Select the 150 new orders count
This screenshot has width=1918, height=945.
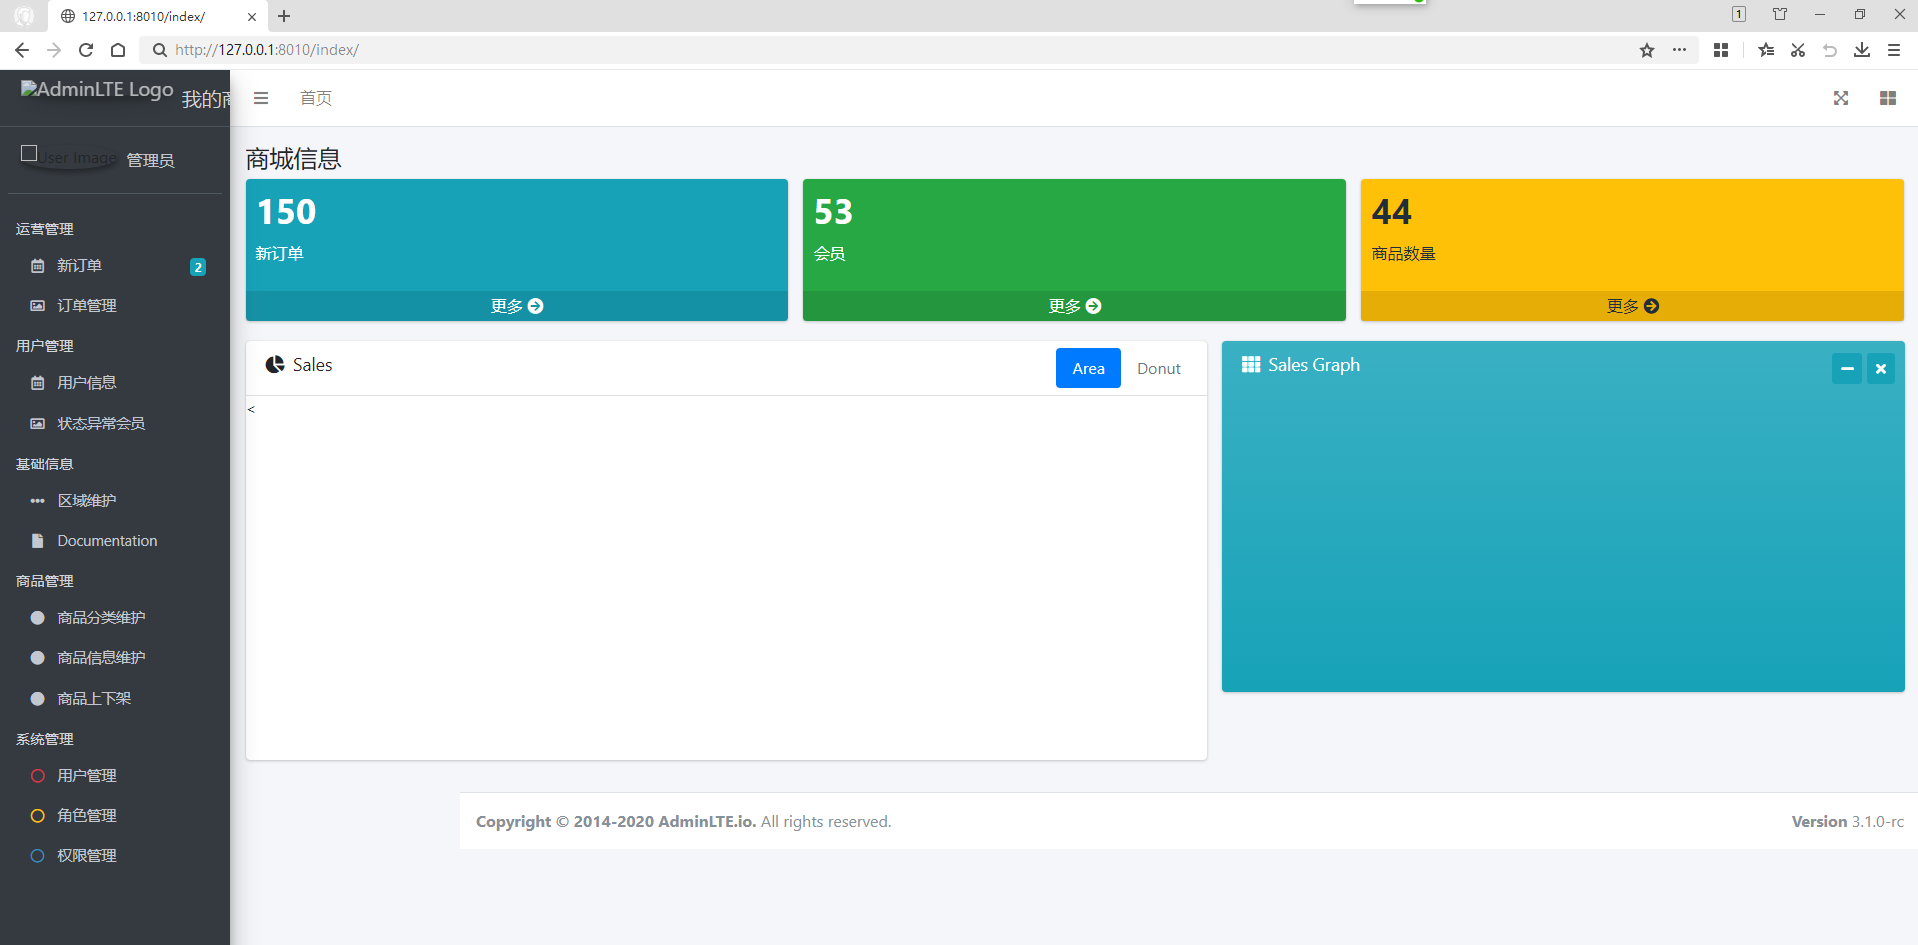tap(287, 212)
